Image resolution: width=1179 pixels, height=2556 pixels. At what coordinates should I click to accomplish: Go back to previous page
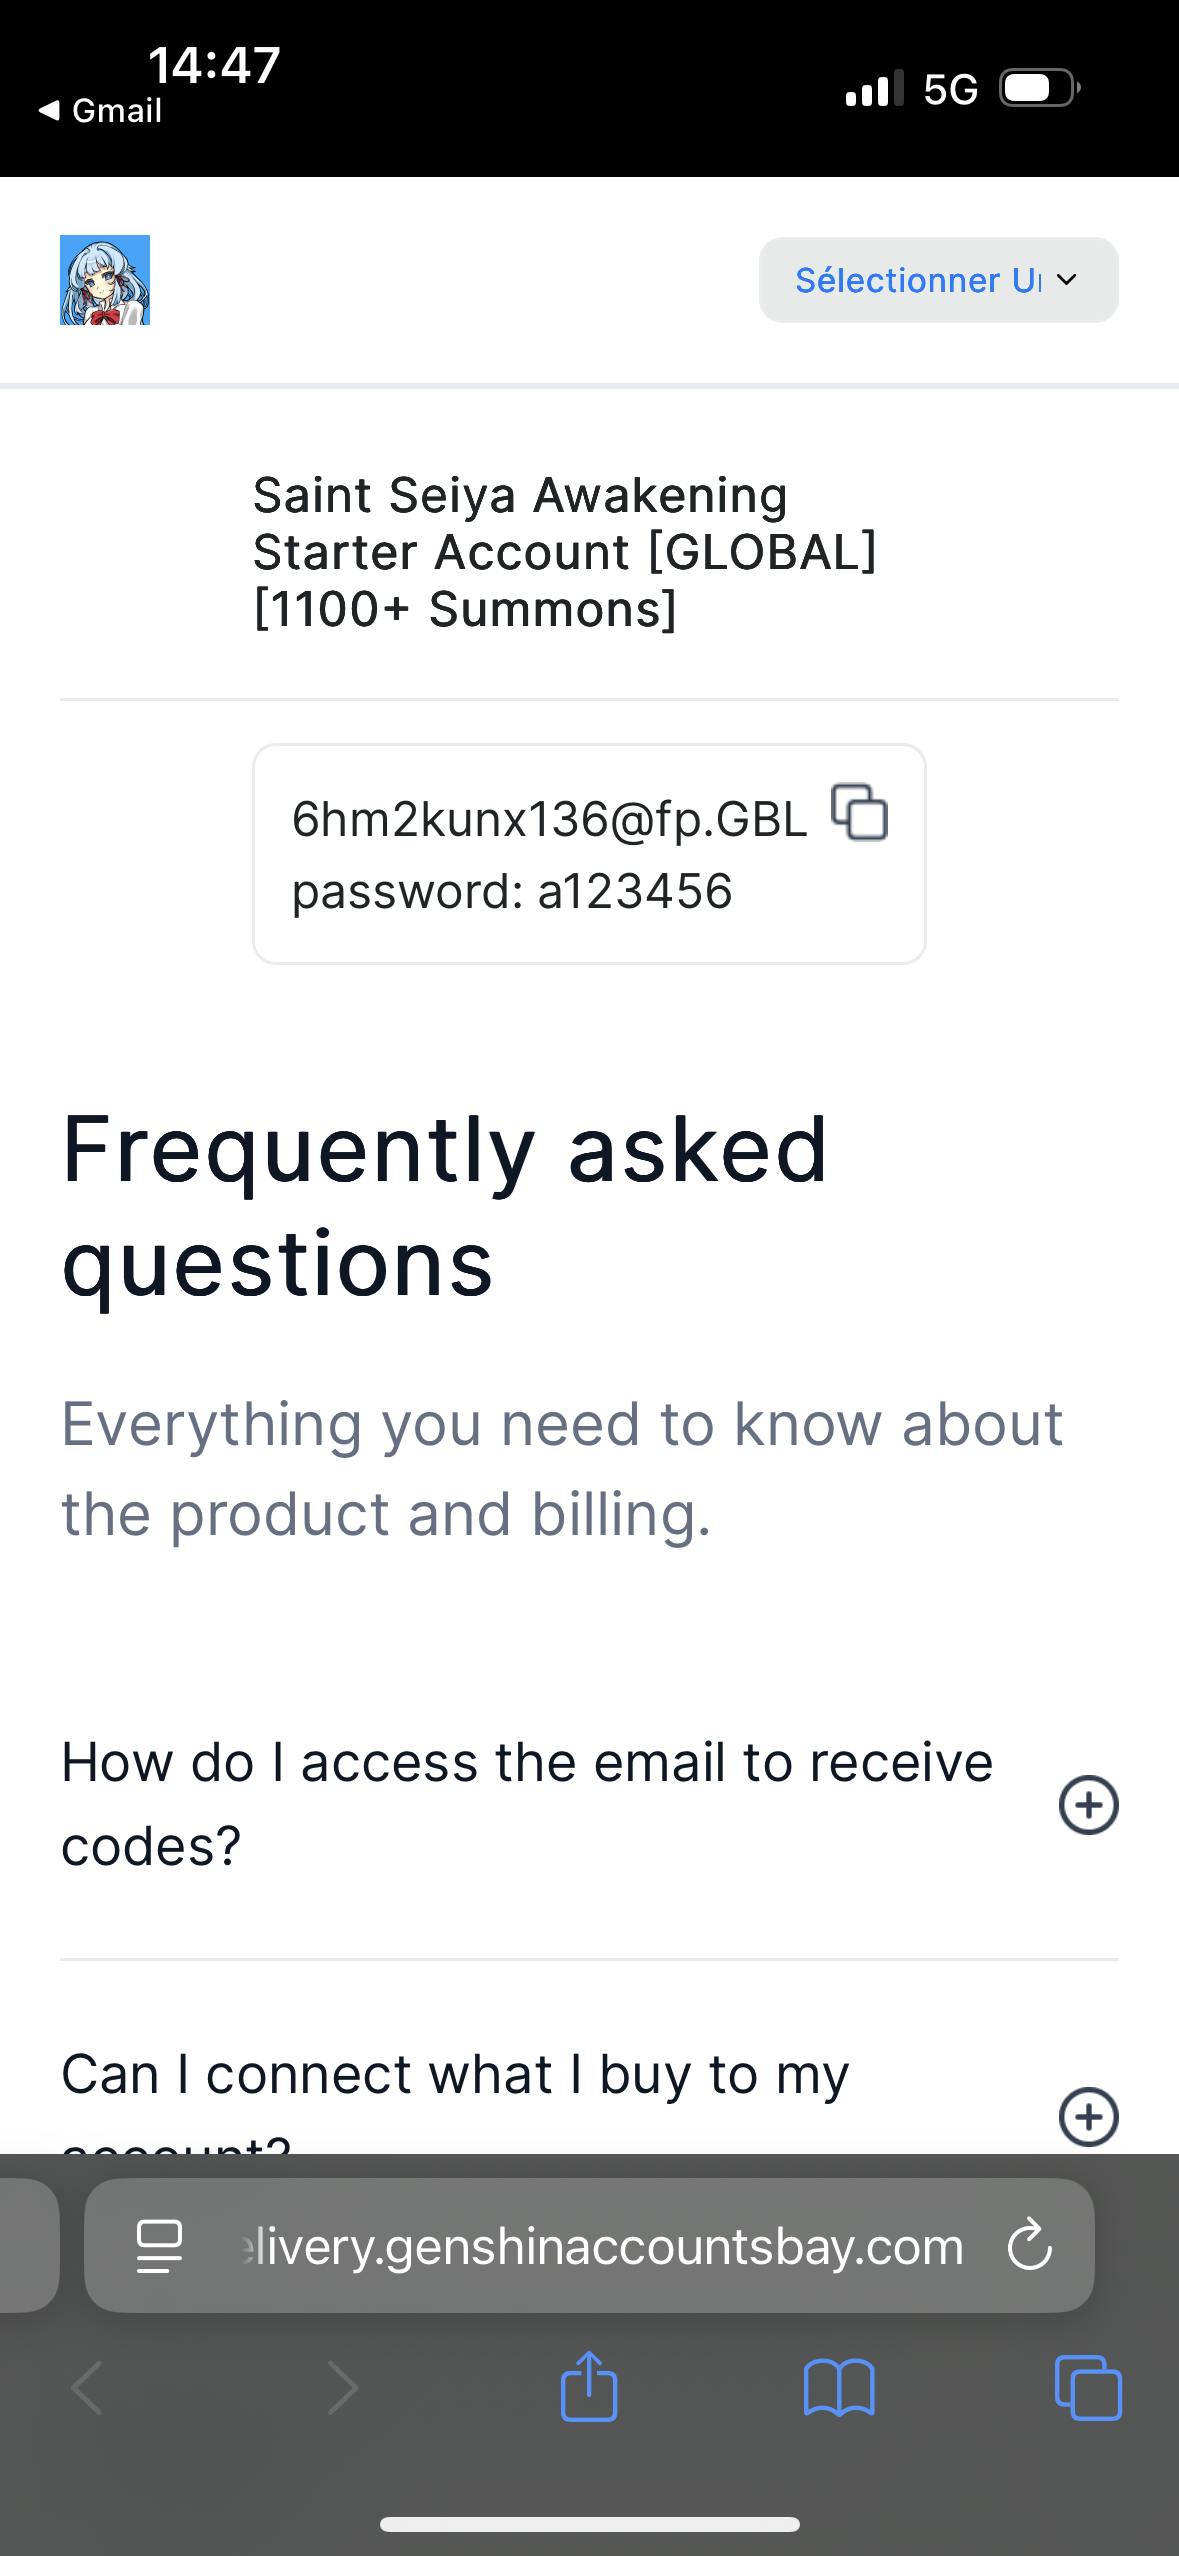[88, 2388]
